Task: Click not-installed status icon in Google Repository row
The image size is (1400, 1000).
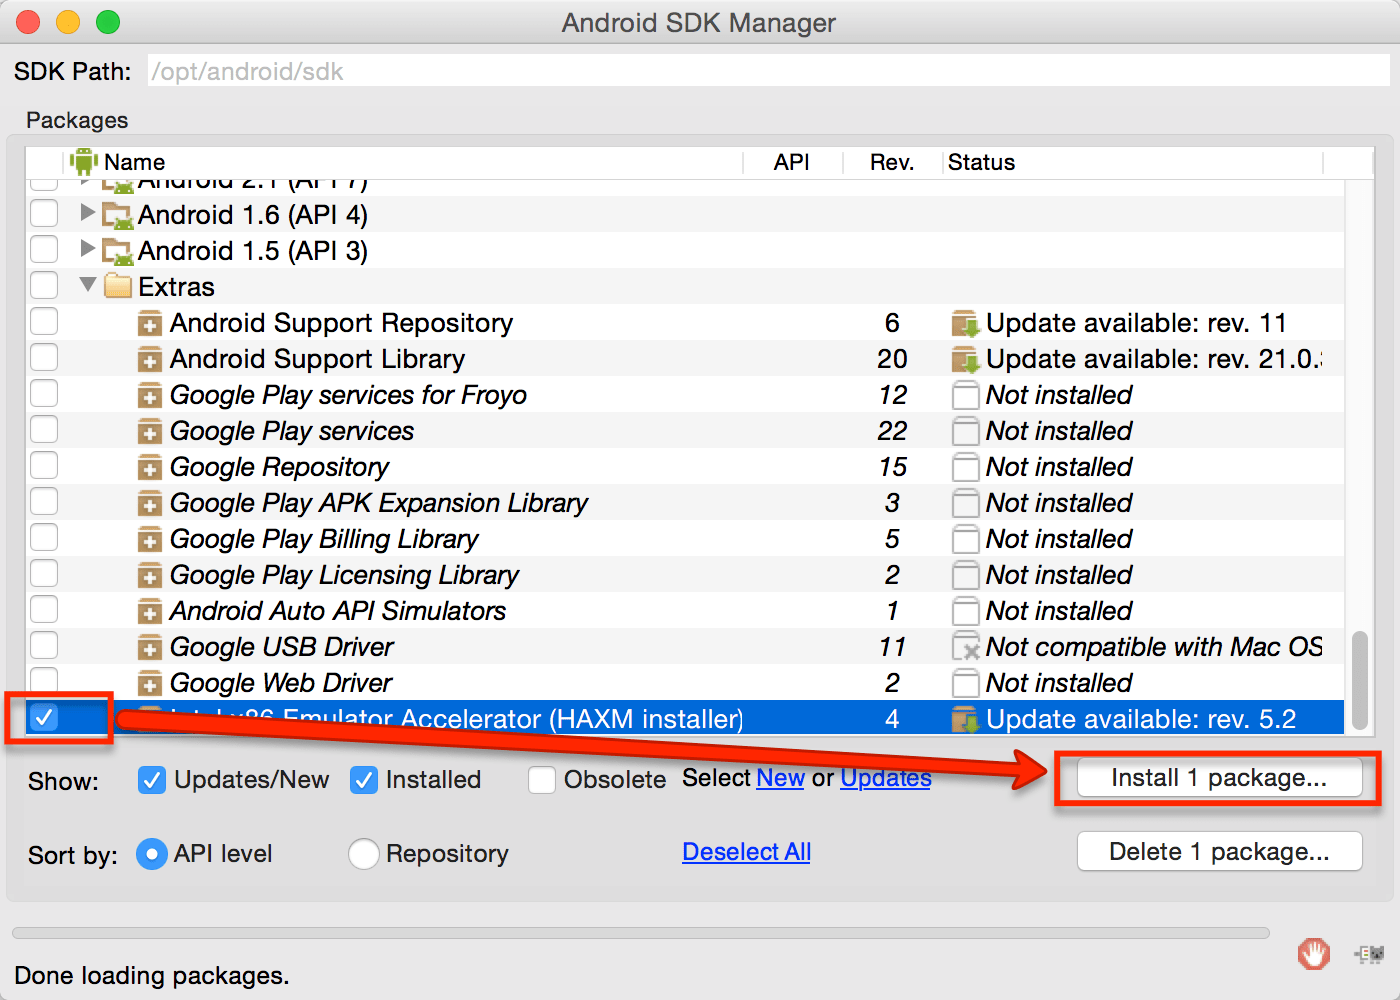Action: 965,467
